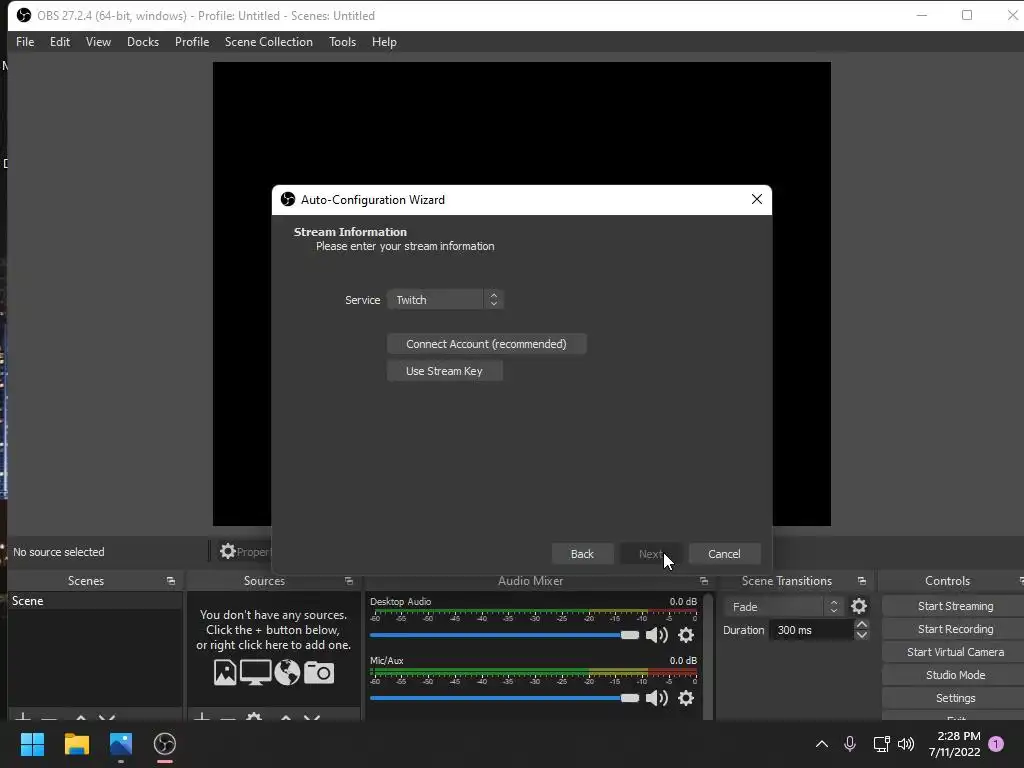
Task: Click the display capture monitor icon
Action: (x=255, y=672)
